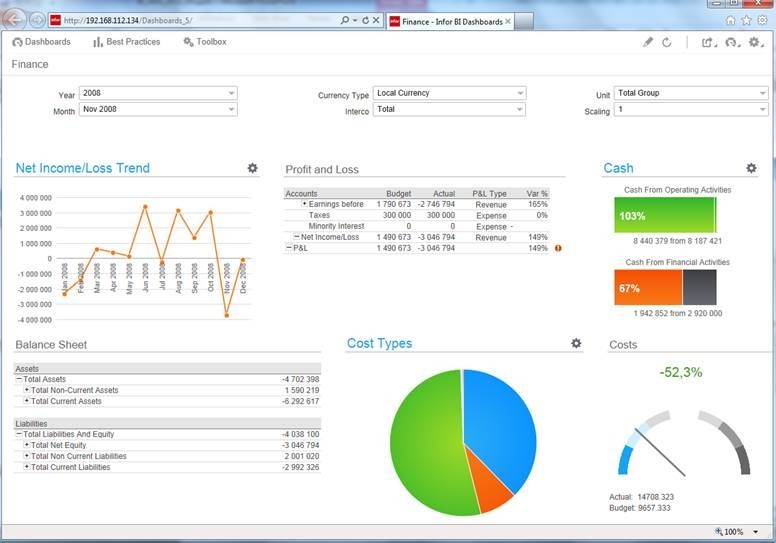Open the Toolbox menu

tap(205, 42)
